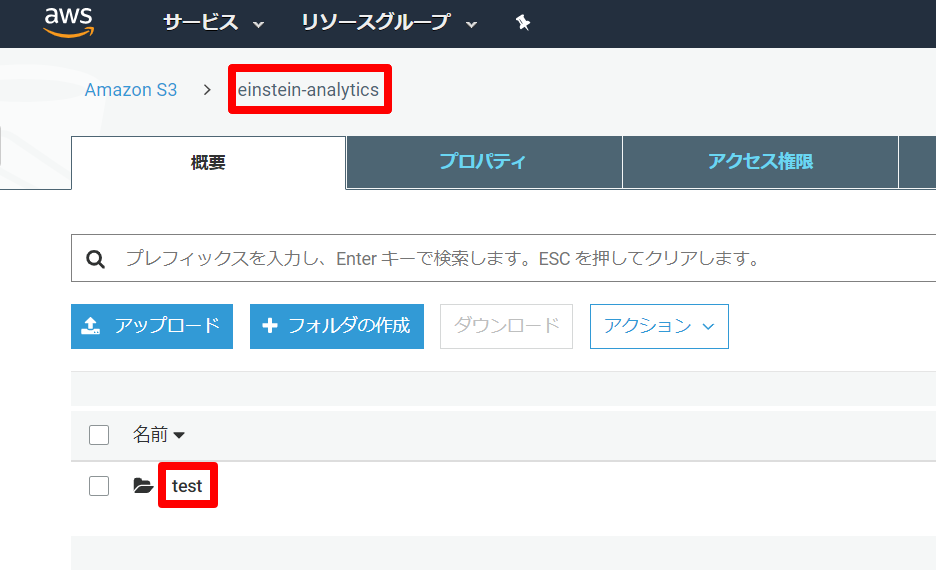Expand the サービス menu
The width and height of the screenshot is (936, 578).
[213, 23]
